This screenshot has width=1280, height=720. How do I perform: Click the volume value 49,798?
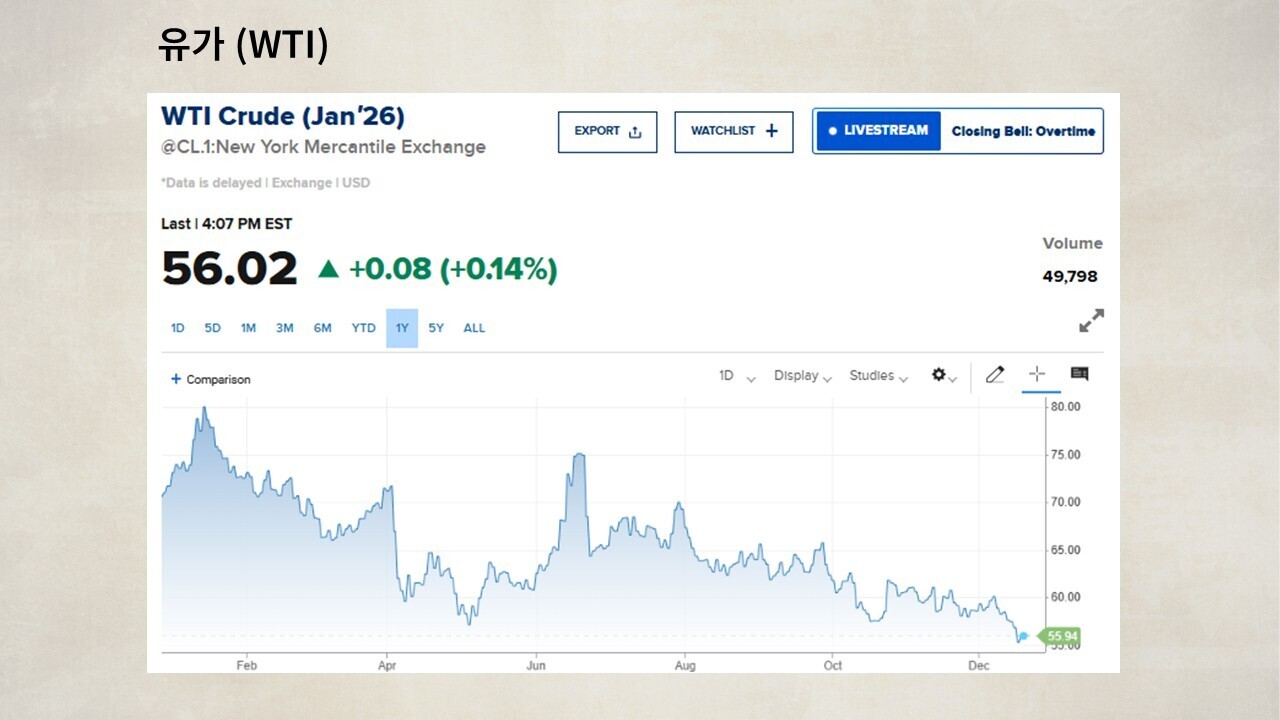click(1070, 276)
